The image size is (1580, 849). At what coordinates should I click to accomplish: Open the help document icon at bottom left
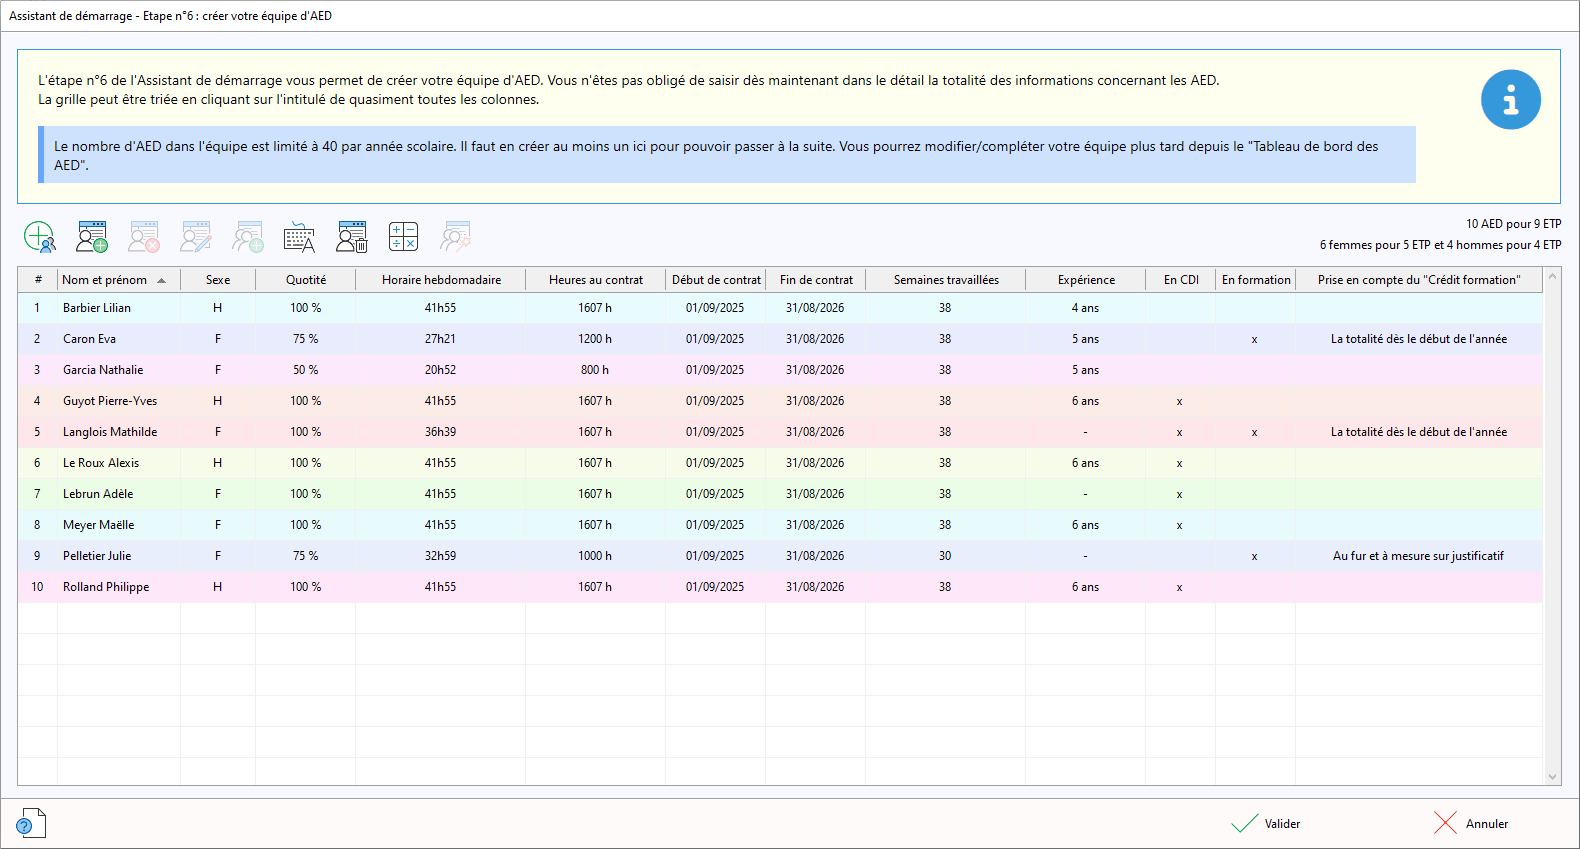31,823
